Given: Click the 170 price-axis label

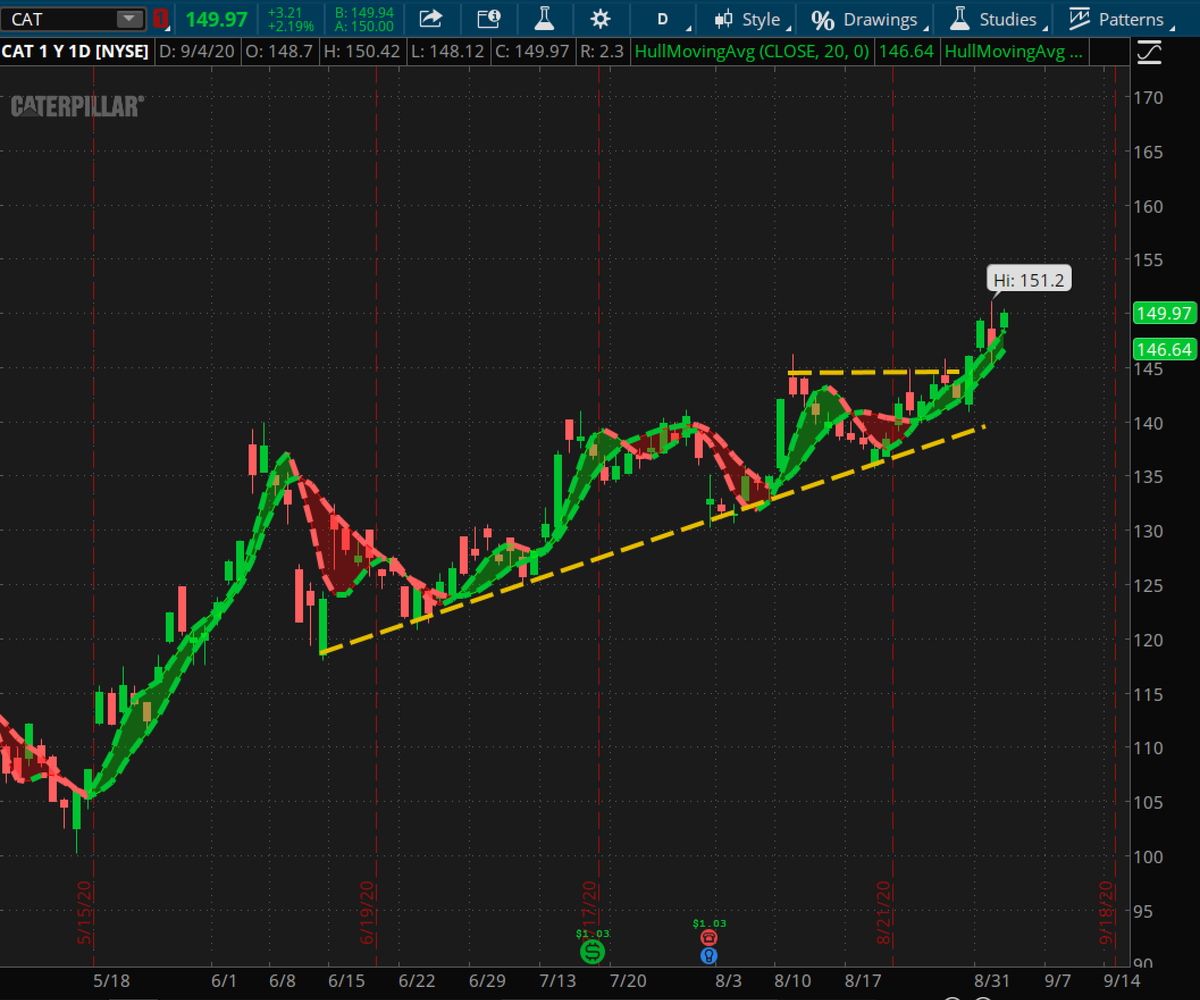Looking at the screenshot, I should (x=1150, y=98).
